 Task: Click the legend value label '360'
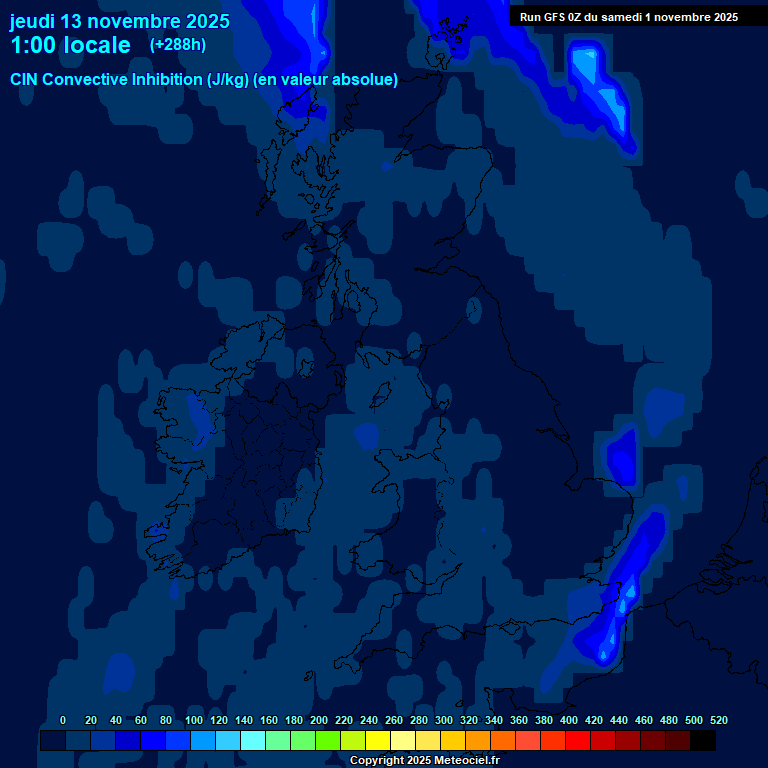[x=519, y=720]
